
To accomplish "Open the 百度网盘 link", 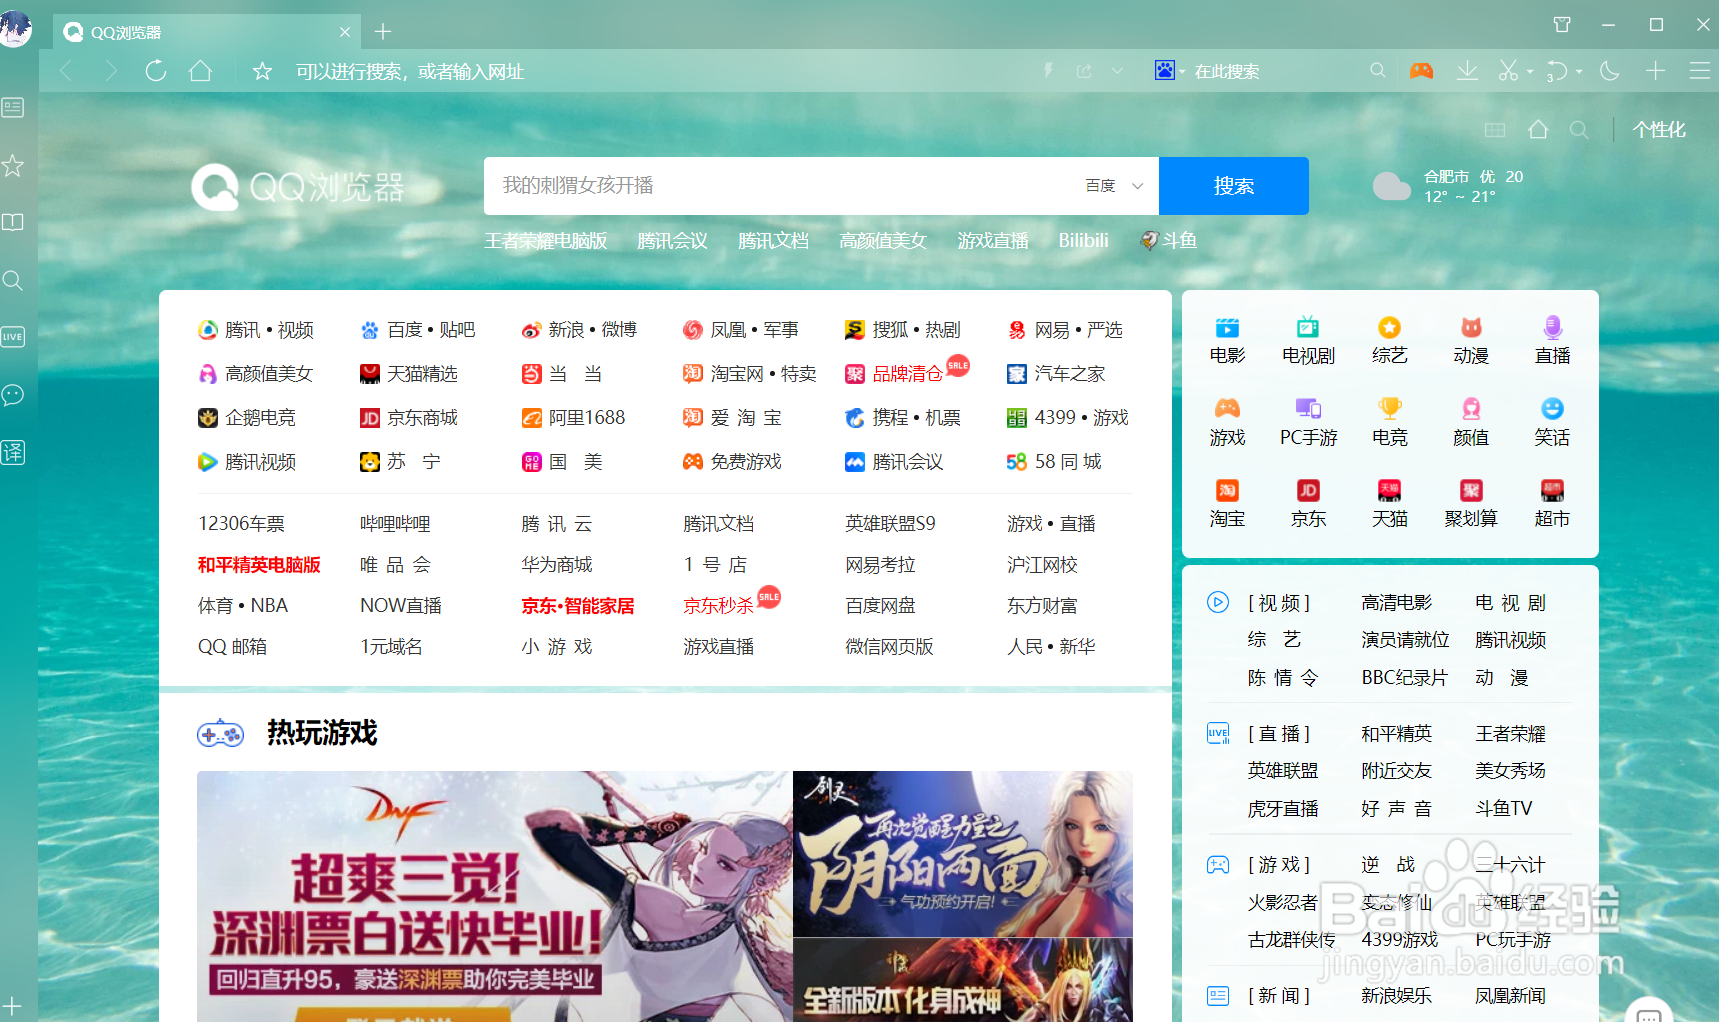I will click(880, 606).
